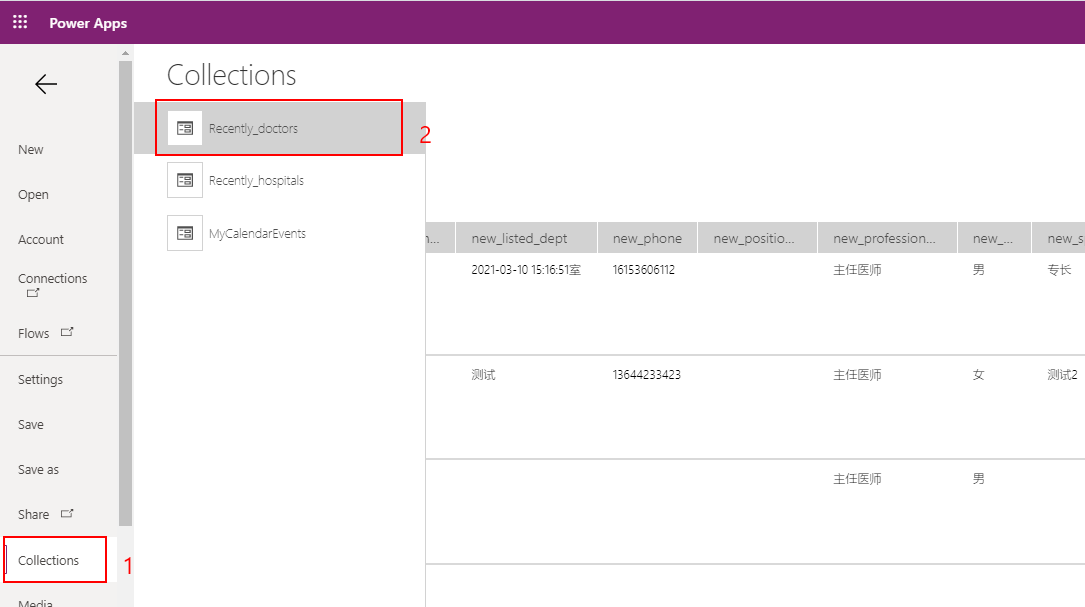Click the back arrow in the sidebar
The height and width of the screenshot is (607, 1085).
(45, 84)
